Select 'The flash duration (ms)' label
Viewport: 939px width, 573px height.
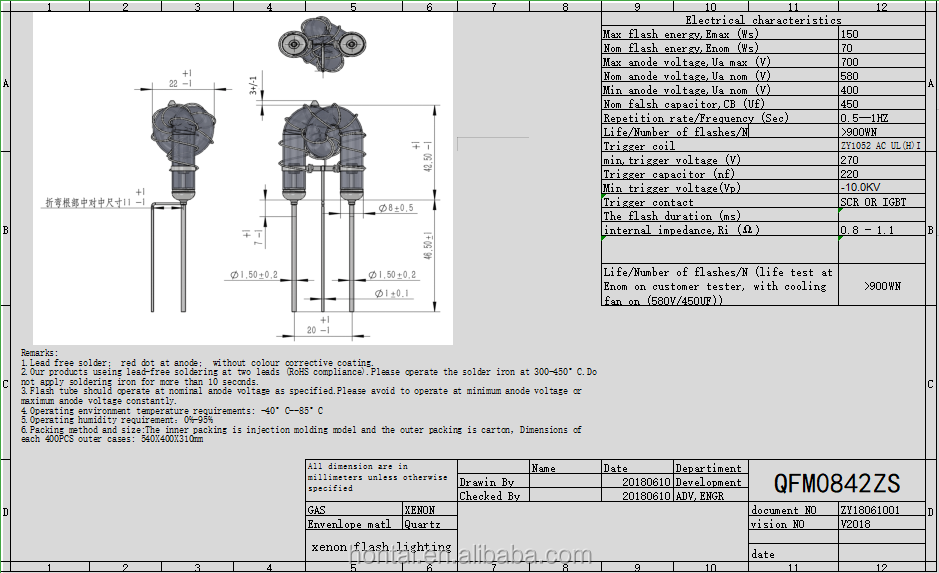(x=672, y=216)
